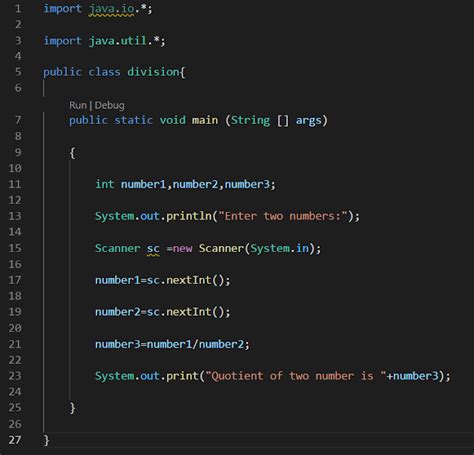Click the String type in main's parameters
Image resolution: width=474 pixels, height=455 pixels.
pyautogui.click(x=250, y=121)
